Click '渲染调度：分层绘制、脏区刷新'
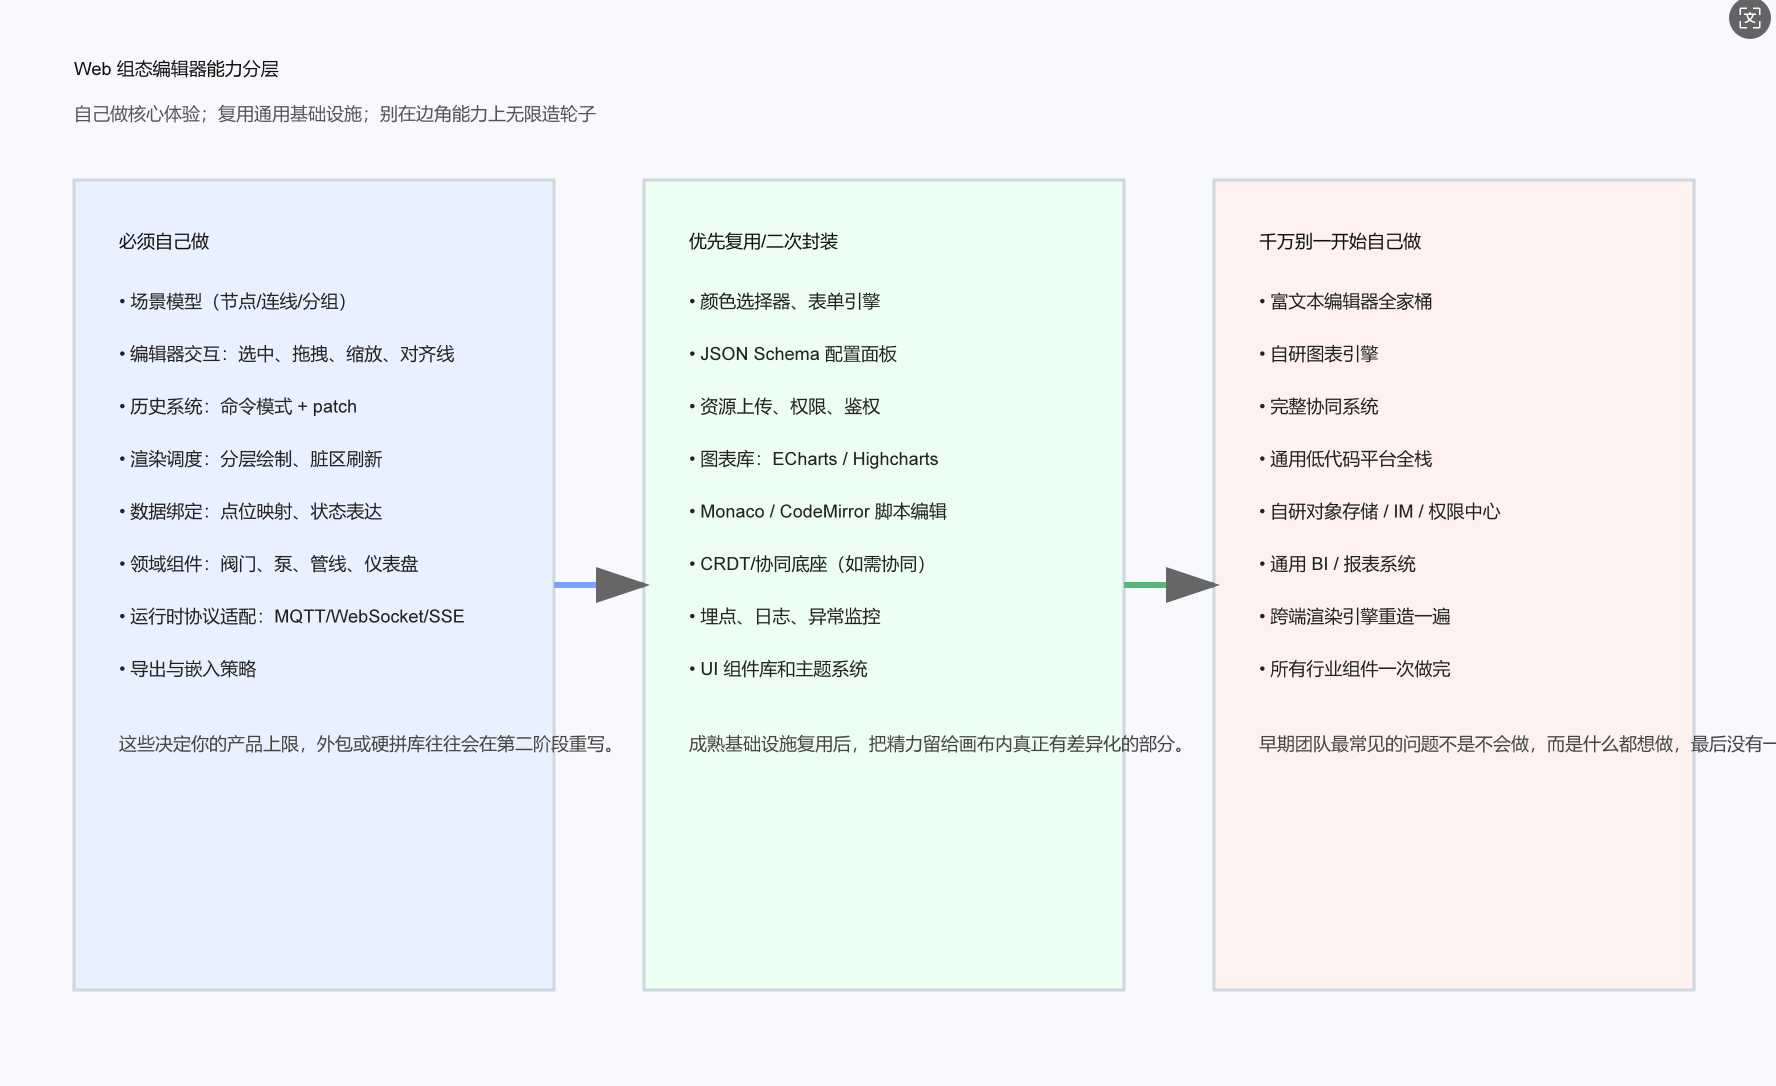Screen dimensions: 1776x1086 (251, 459)
